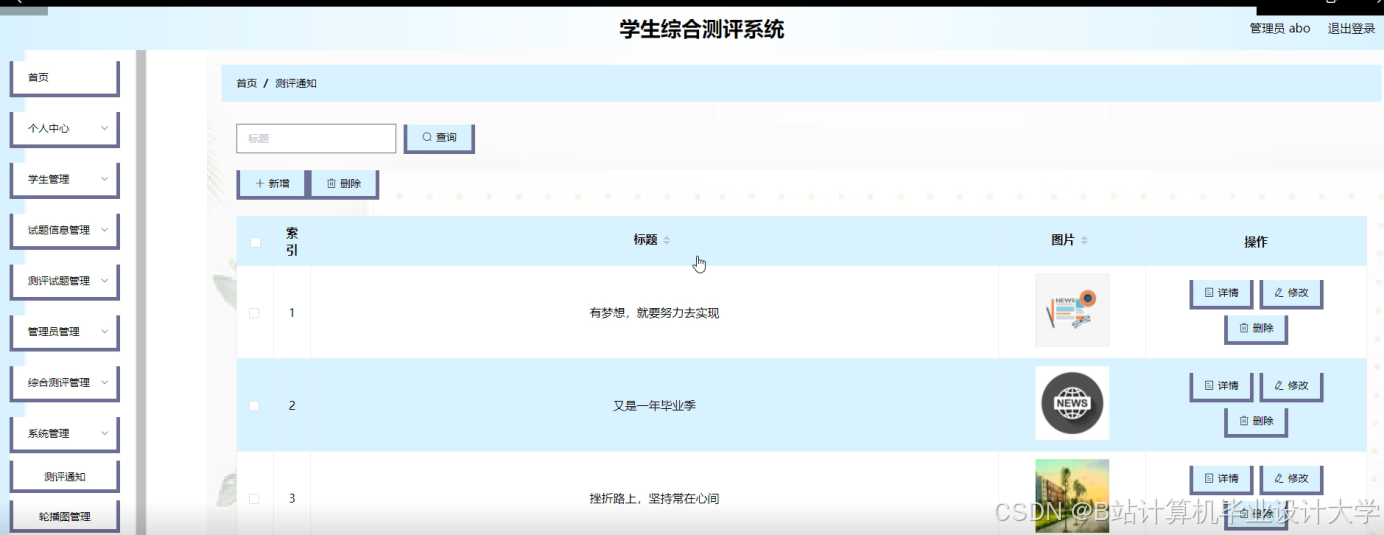
Task: Expand the 综合测评管理 menu chevron
Action: 104,382
